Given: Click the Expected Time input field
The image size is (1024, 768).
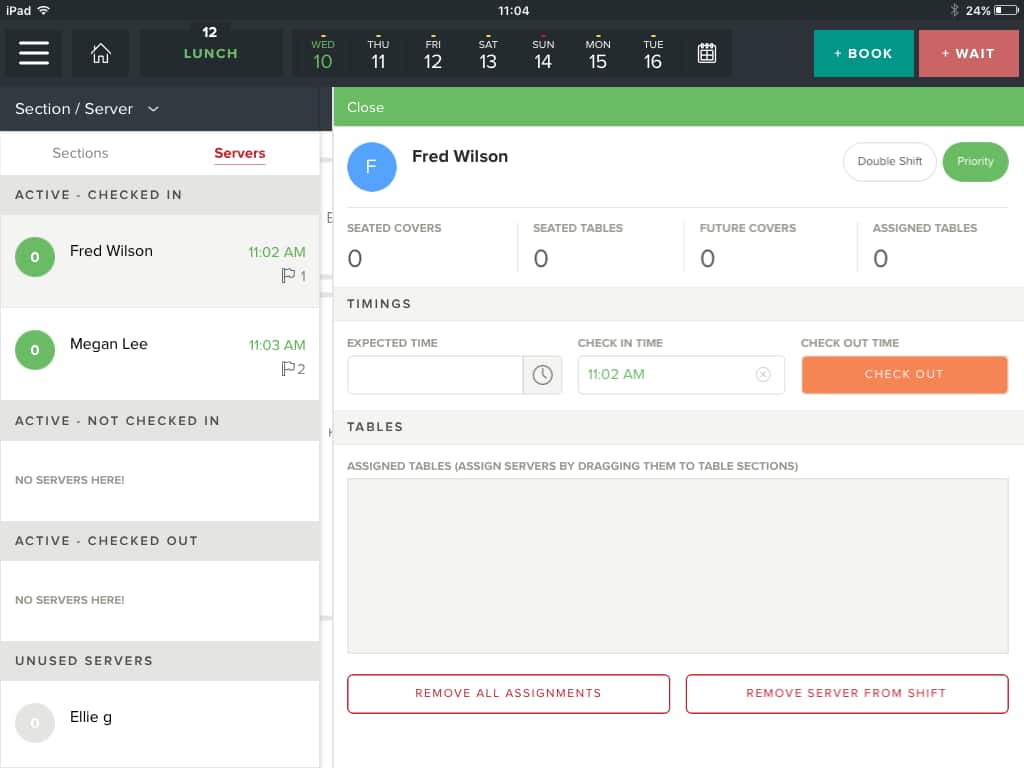Looking at the screenshot, I should 435,375.
